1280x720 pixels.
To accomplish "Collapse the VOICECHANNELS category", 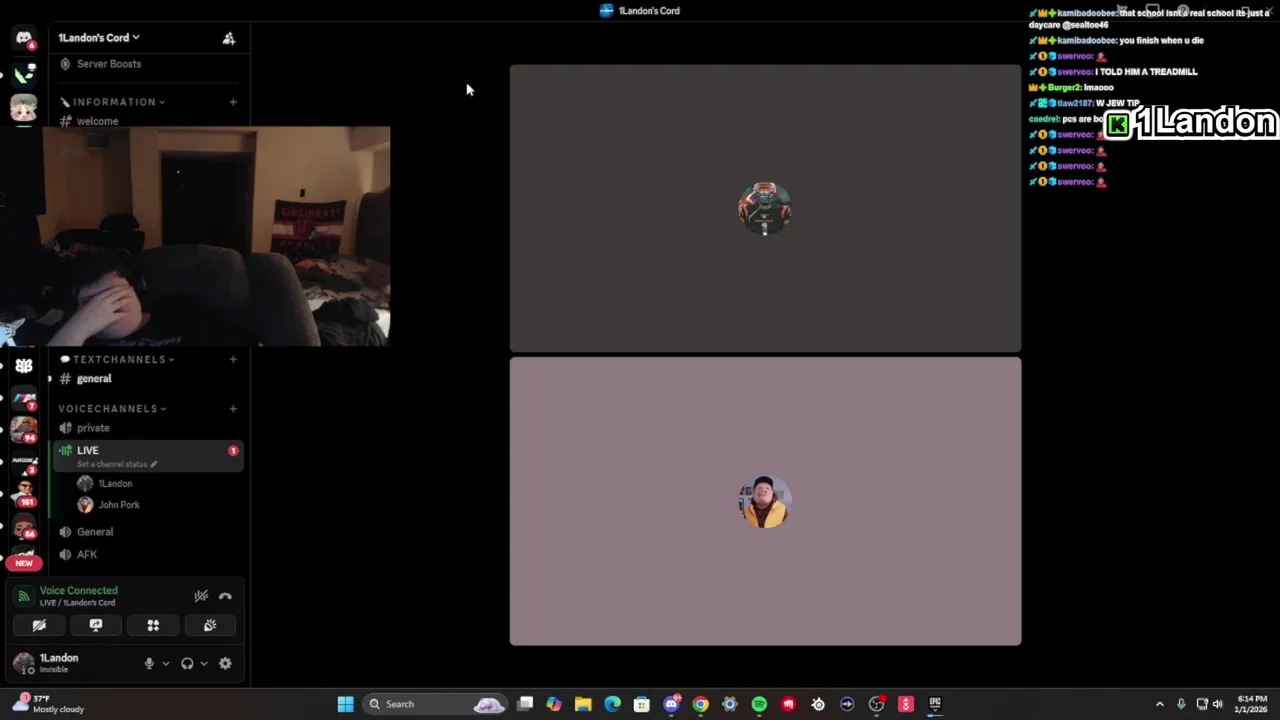I will click(112, 408).
